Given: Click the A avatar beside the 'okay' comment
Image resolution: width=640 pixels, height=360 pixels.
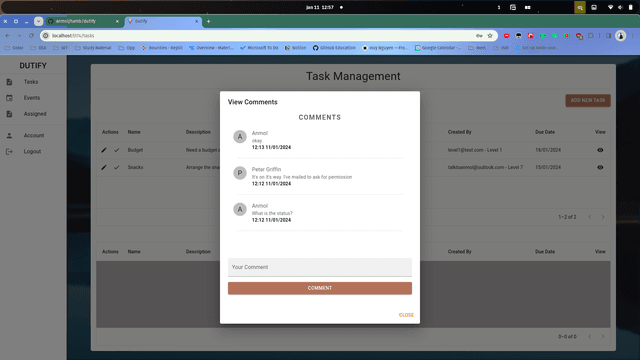Looking at the screenshot, I should (x=240, y=137).
